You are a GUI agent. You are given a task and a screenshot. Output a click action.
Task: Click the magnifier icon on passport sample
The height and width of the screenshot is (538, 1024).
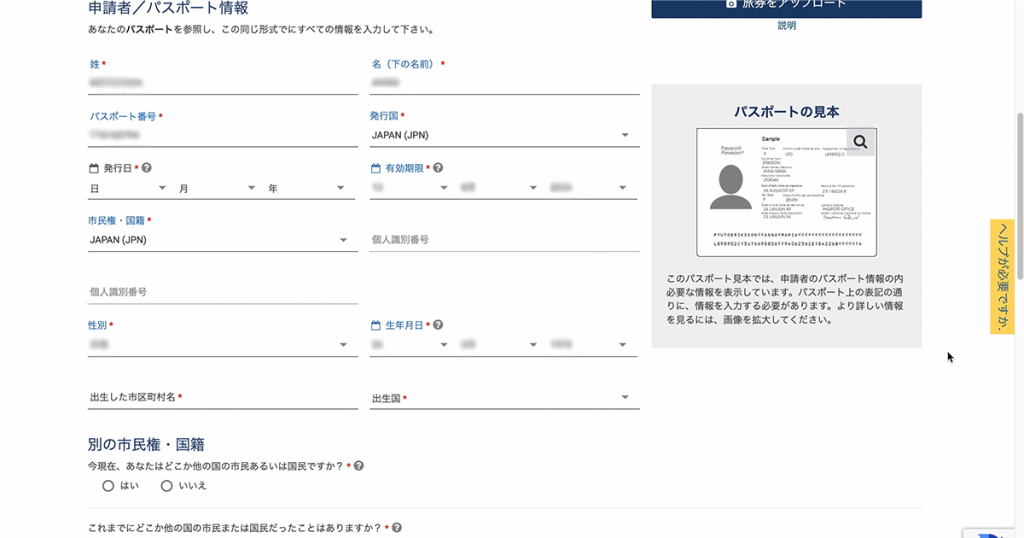click(x=860, y=143)
